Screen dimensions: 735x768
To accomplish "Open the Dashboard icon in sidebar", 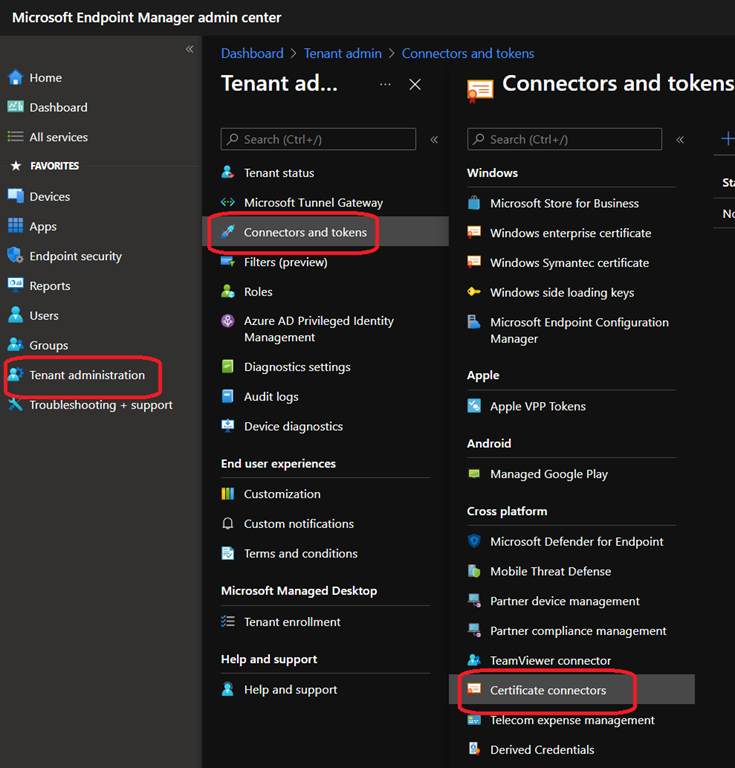I will click(x=15, y=107).
